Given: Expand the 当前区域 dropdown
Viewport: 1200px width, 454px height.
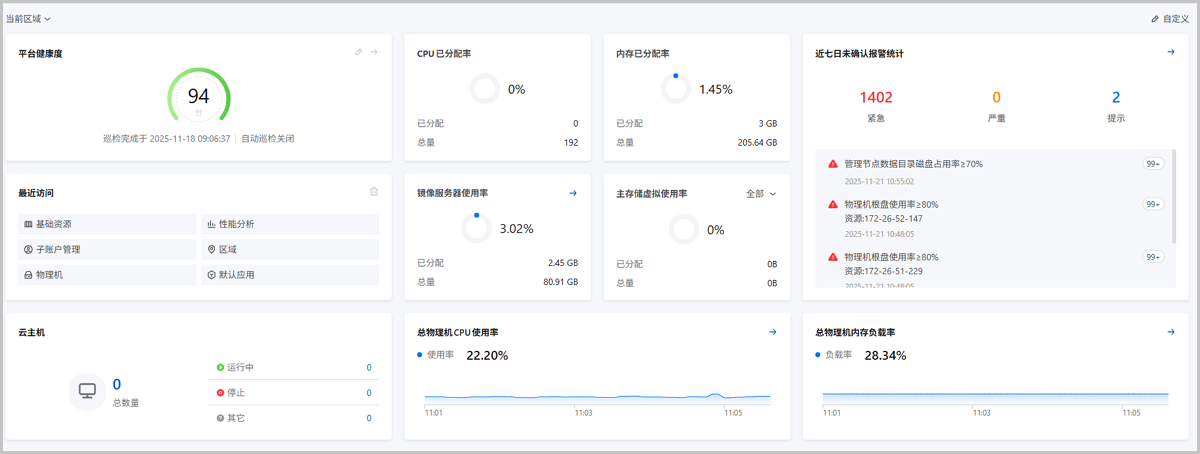Looking at the screenshot, I should (x=28, y=19).
